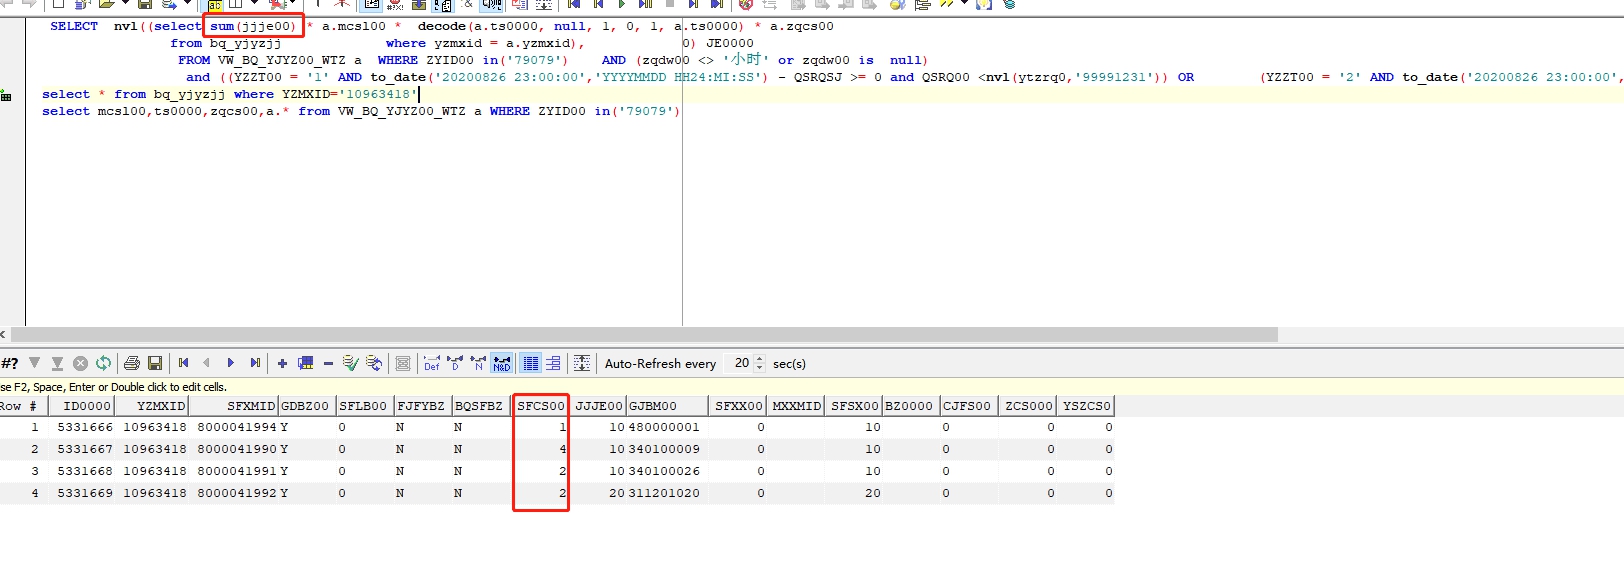Open the filter funnel dropdown in grid toolbar
Image resolution: width=1624 pixels, height=578 pixels.
(x=35, y=363)
